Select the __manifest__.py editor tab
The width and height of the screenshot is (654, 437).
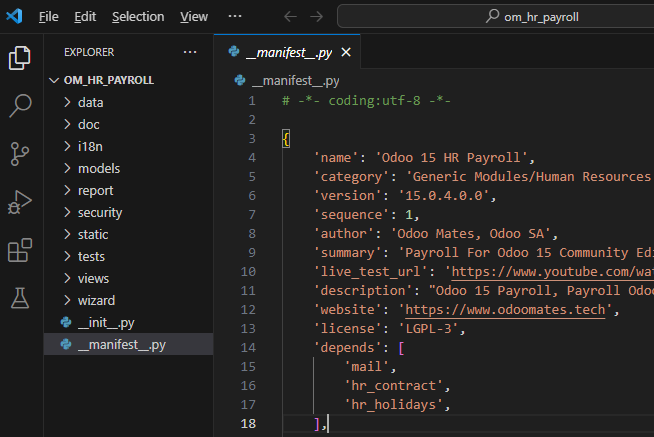(x=287, y=53)
